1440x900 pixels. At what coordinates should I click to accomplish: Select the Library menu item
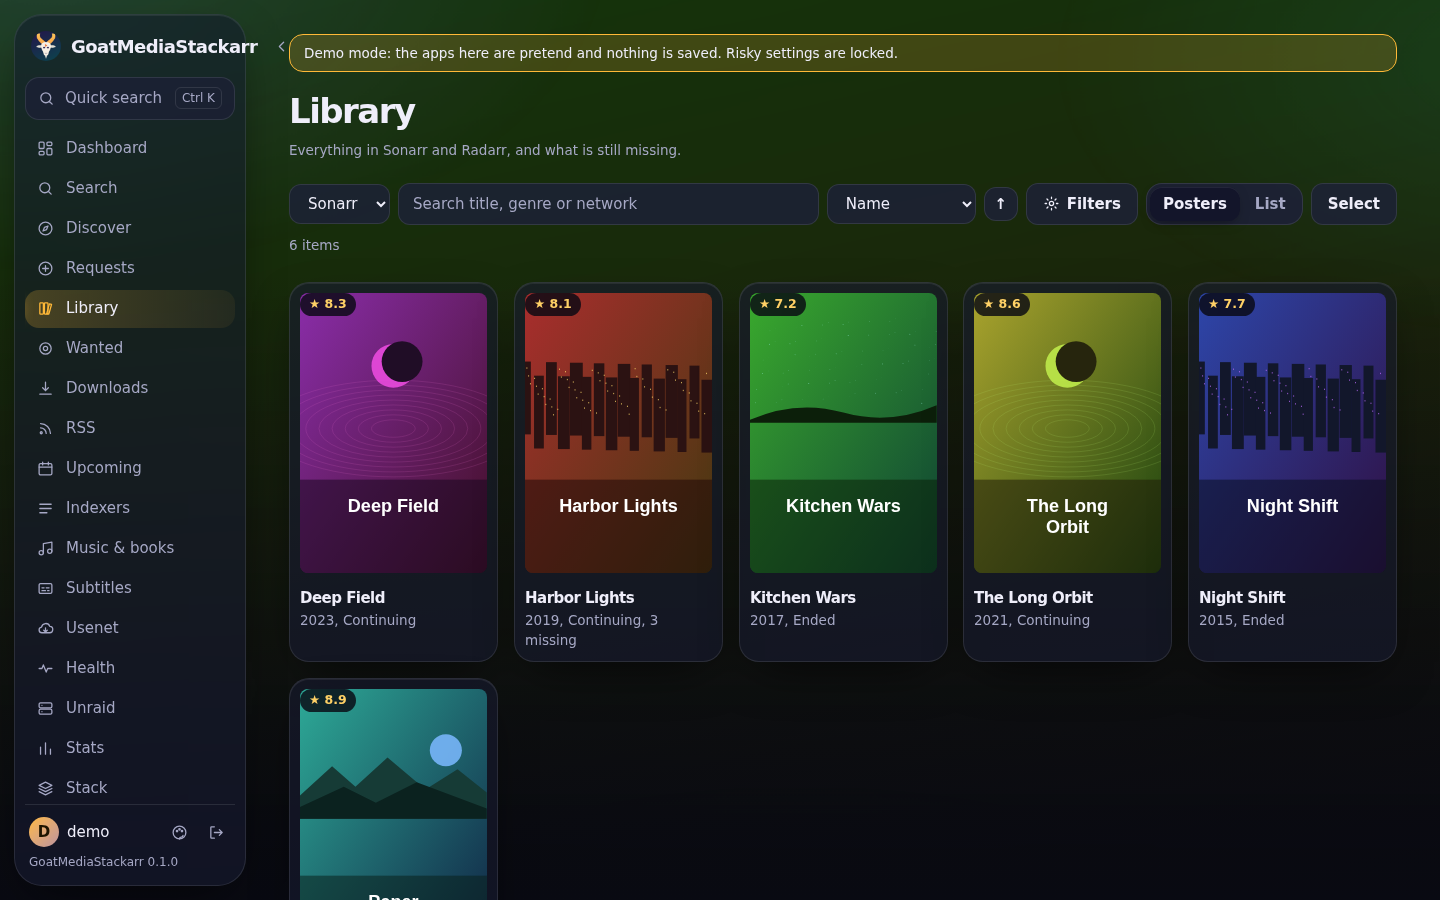130,308
